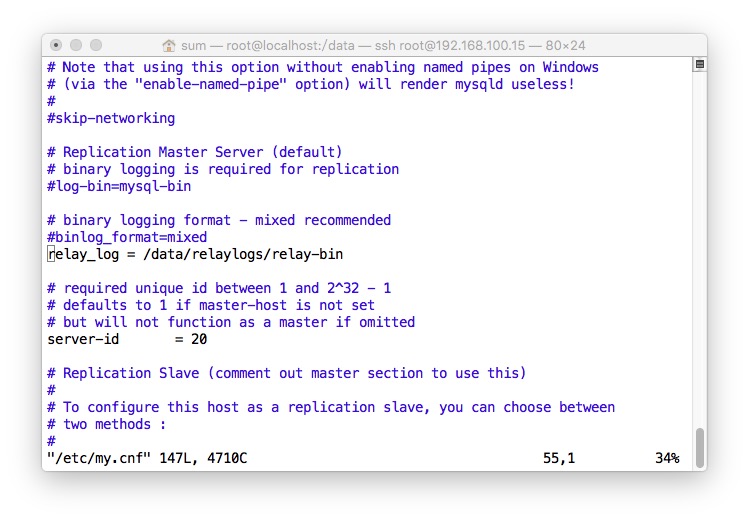
Task: Click the window title text 'sum — root@localhost:/data'
Action: pos(268,45)
